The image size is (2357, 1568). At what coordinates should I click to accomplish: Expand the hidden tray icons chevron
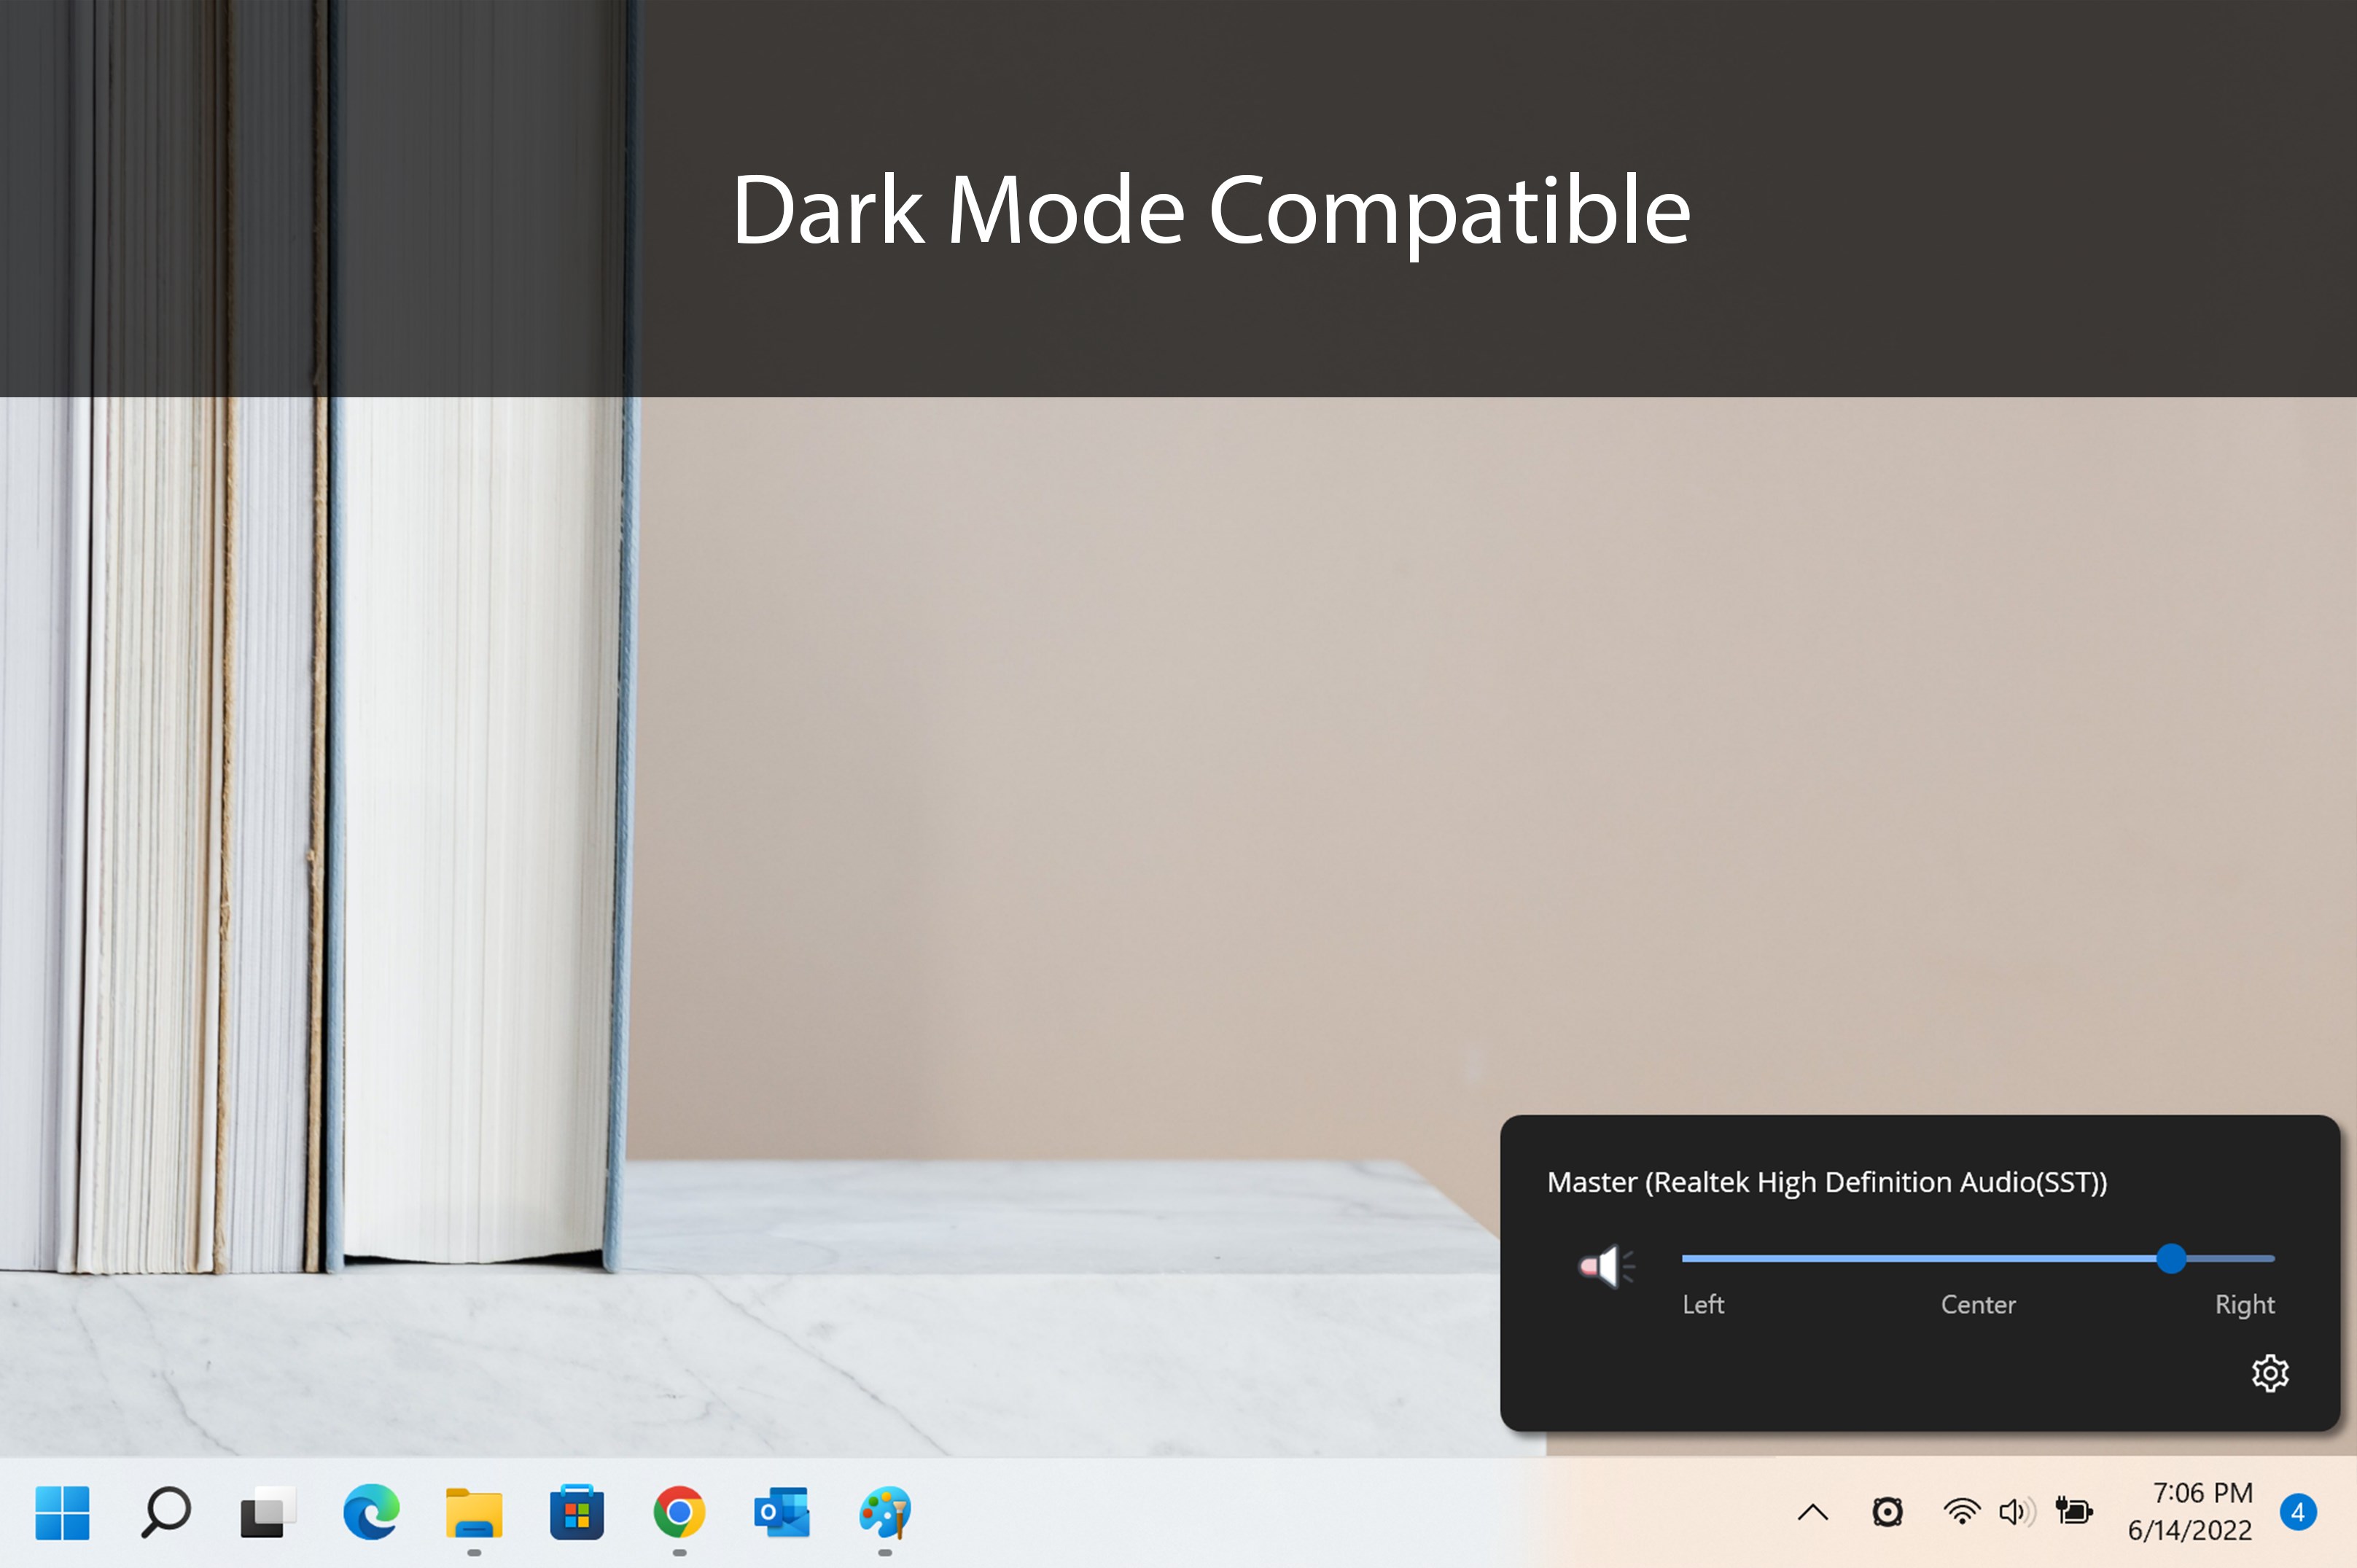click(x=1812, y=1512)
